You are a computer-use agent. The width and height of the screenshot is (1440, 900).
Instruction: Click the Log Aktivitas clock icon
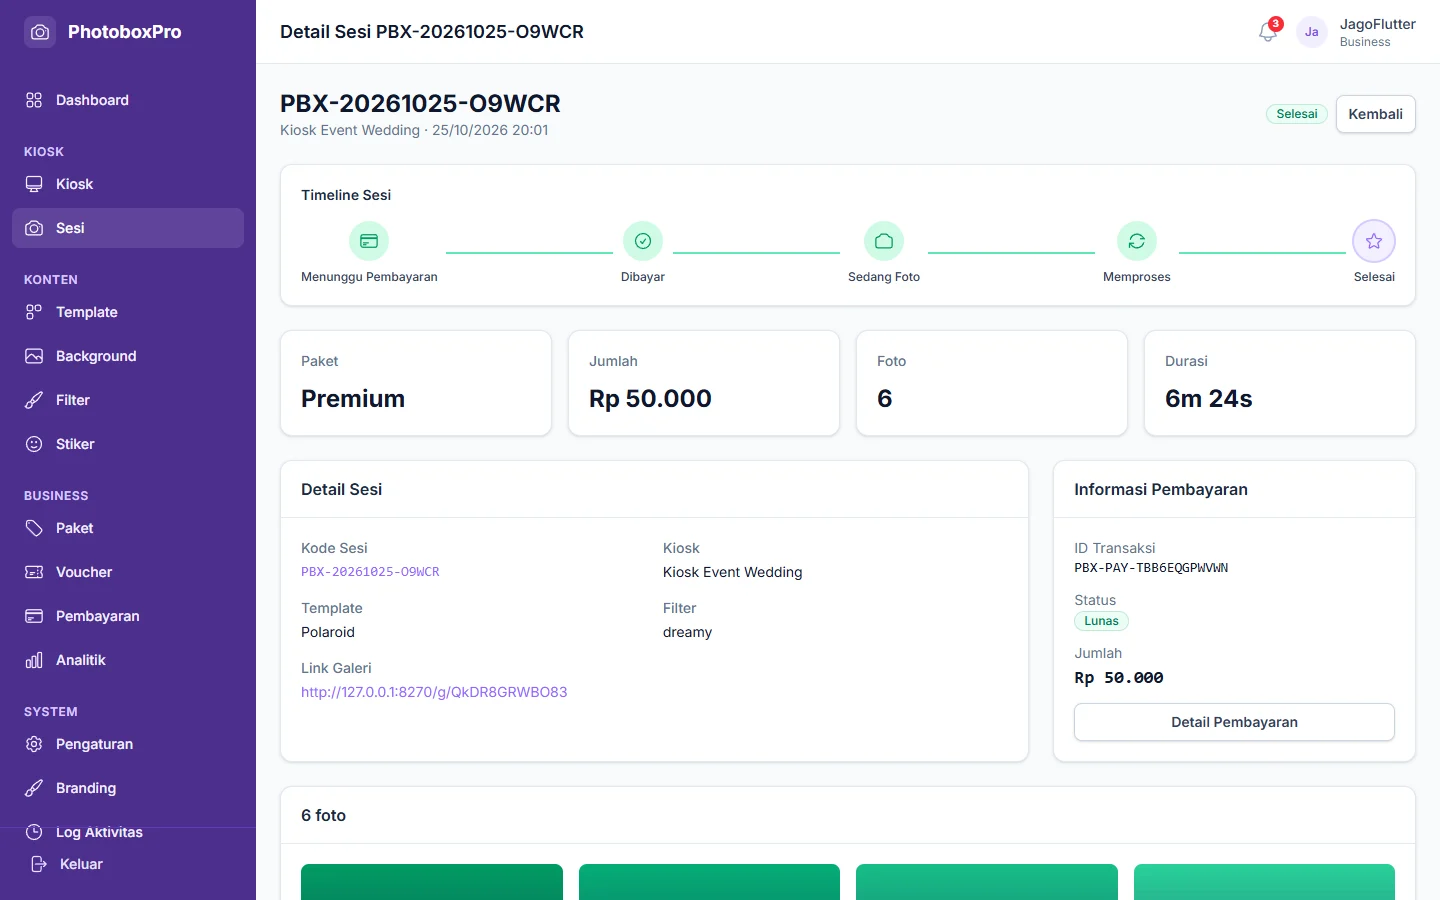[34, 832]
